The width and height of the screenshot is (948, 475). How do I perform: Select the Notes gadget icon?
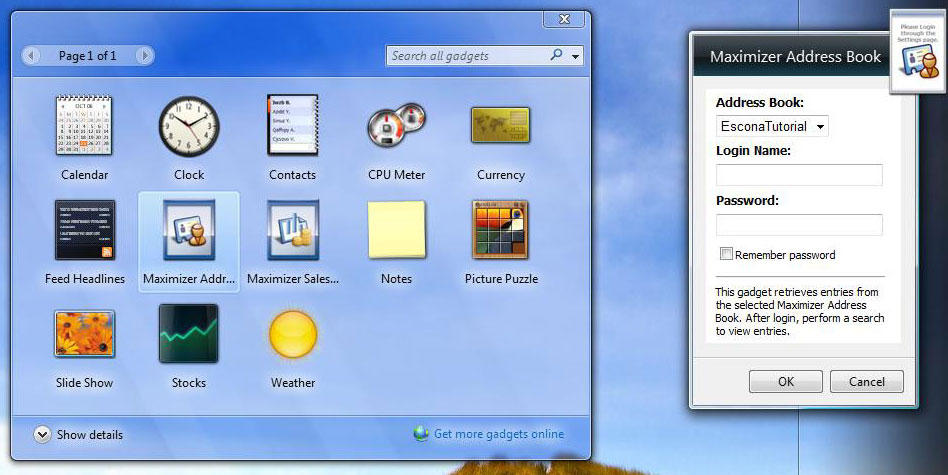[x=397, y=230]
